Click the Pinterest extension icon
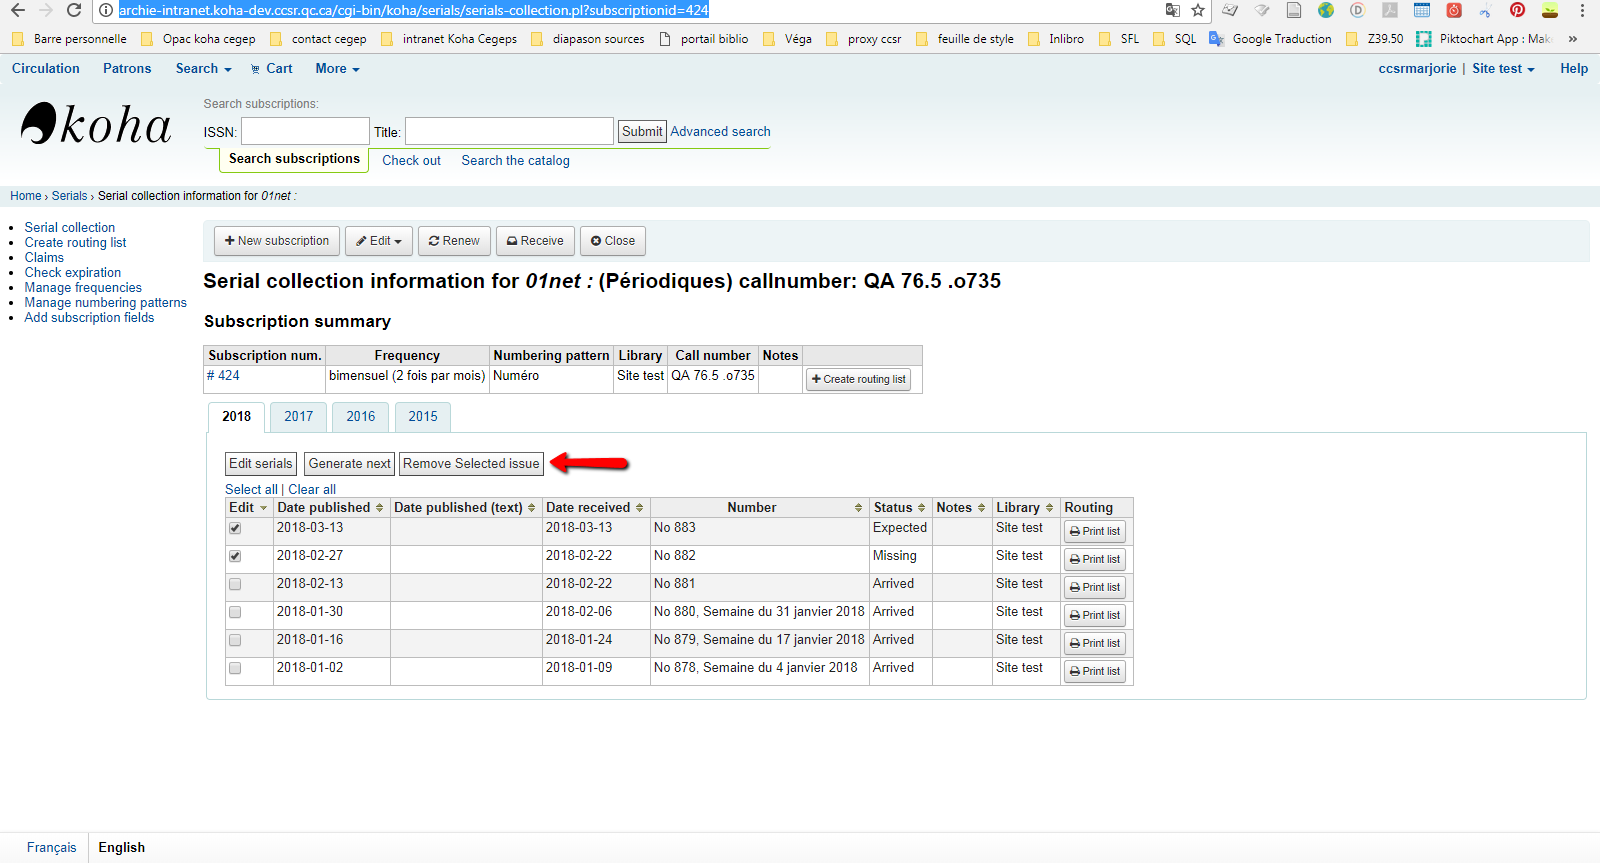Viewport: 1600px width, 863px height. 1517,10
